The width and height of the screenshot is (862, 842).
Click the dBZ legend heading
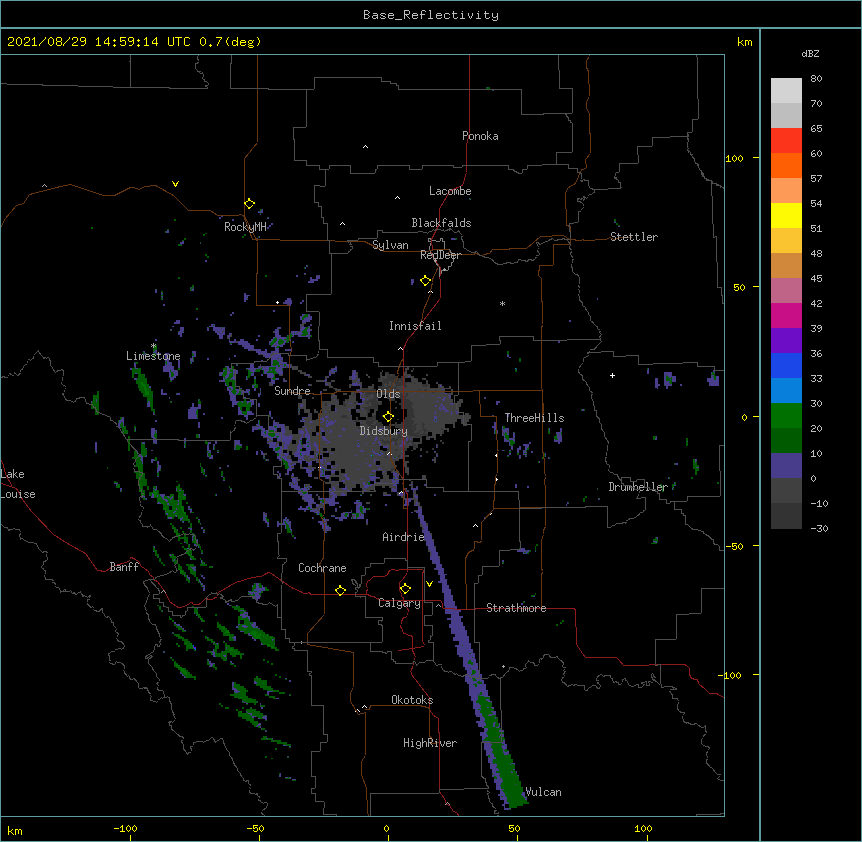coord(810,53)
